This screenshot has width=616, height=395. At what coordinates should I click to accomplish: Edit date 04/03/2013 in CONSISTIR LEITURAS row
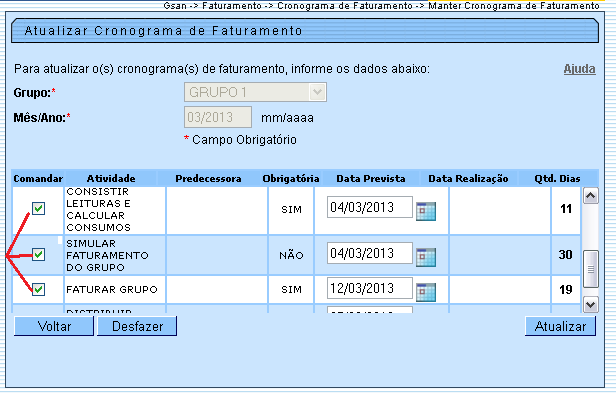coord(370,207)
